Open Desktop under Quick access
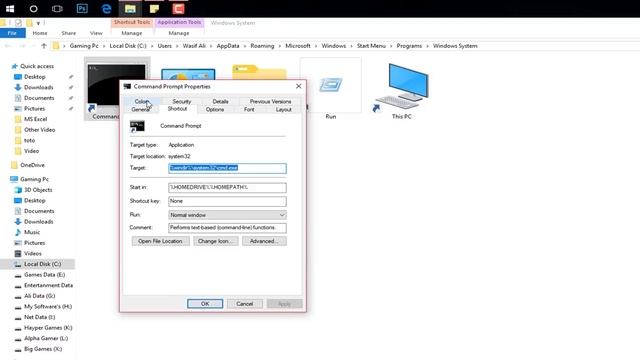The width and height of the screenshot is (640, 360). (x=35, y=77)
